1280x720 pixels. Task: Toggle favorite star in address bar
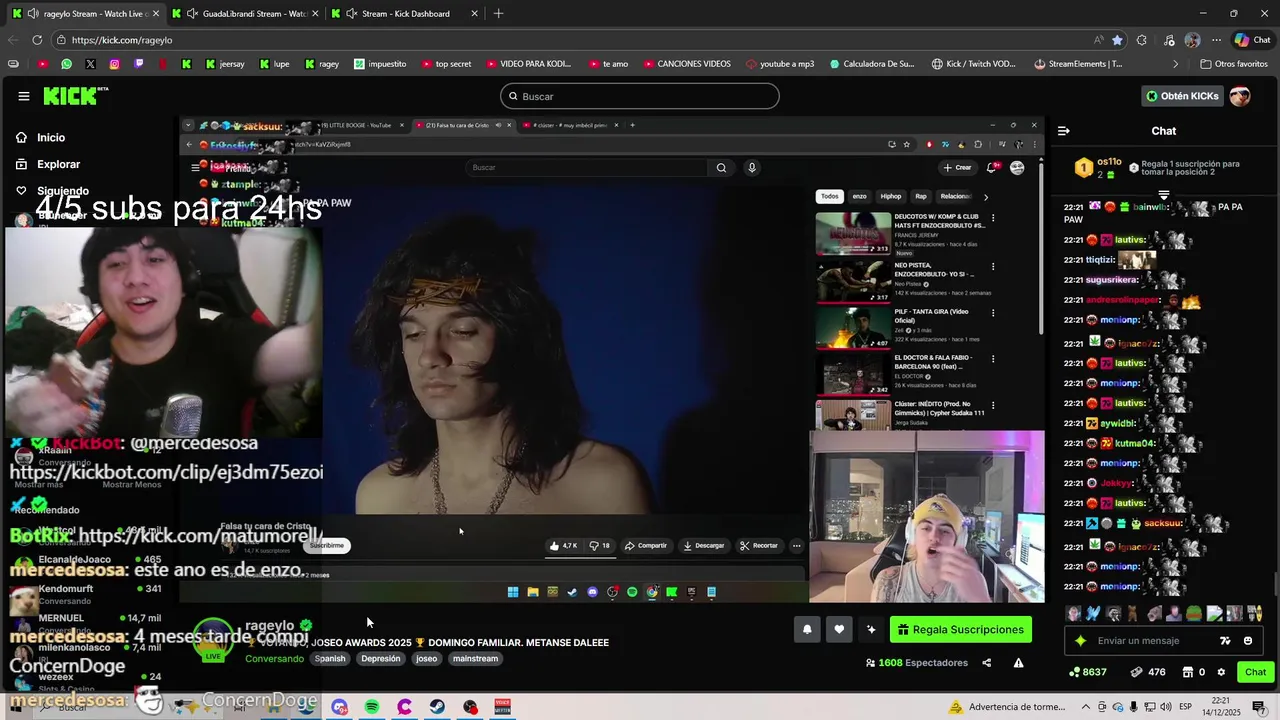[1117, 40]
